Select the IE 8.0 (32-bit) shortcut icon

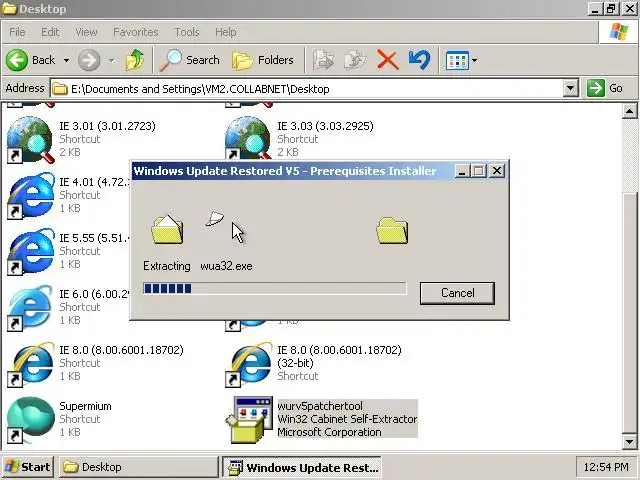point(249,364)
